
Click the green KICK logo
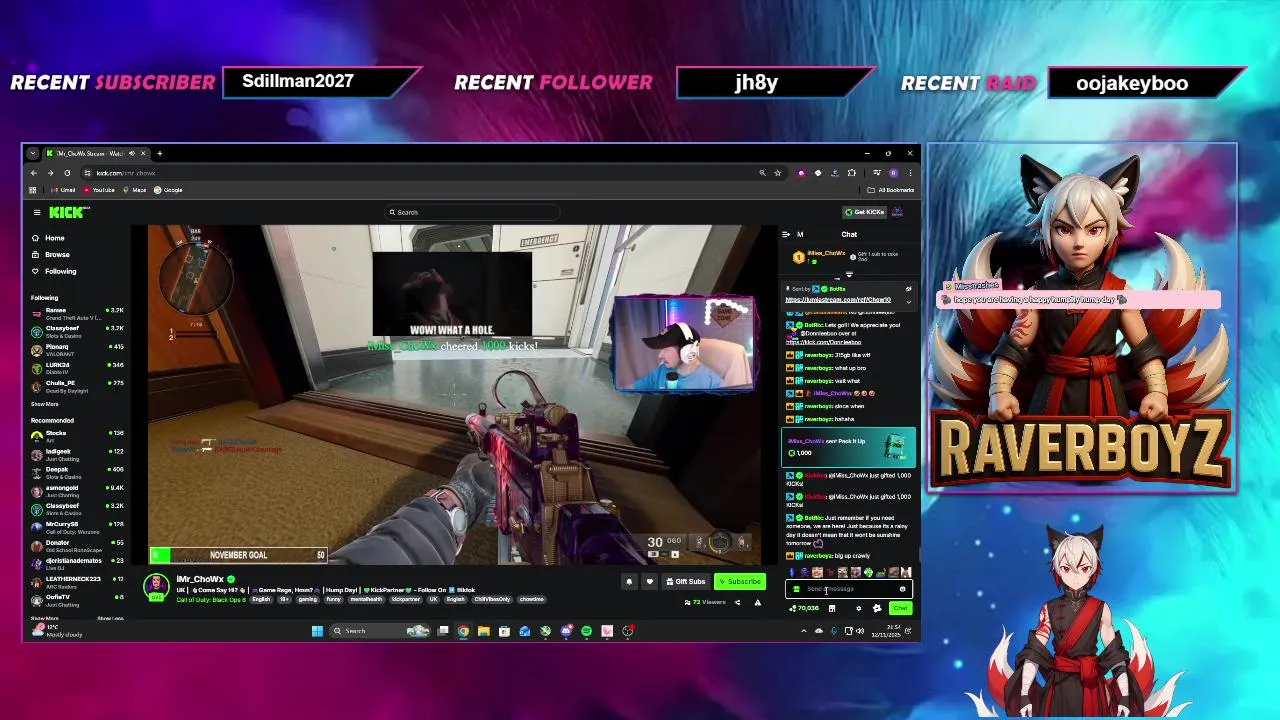[67, 212]
